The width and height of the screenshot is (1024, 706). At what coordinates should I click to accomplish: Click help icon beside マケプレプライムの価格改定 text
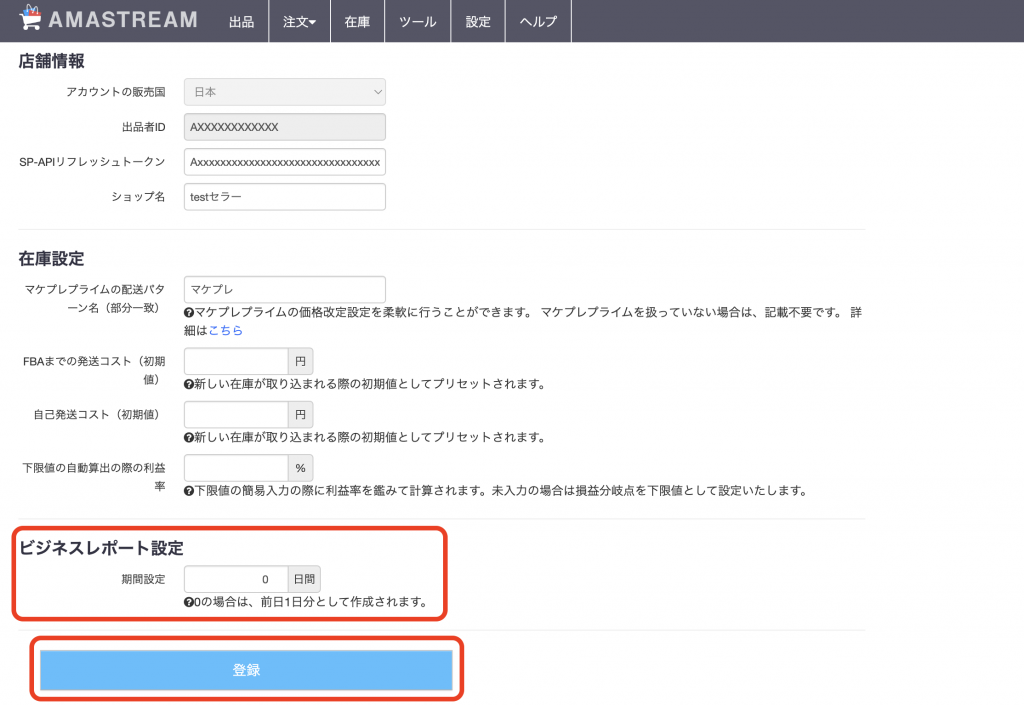189,313
